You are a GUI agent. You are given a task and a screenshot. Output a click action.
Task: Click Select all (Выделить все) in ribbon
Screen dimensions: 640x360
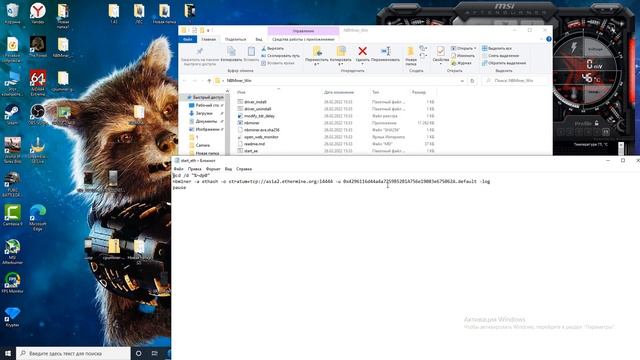[x=497, y=48]
